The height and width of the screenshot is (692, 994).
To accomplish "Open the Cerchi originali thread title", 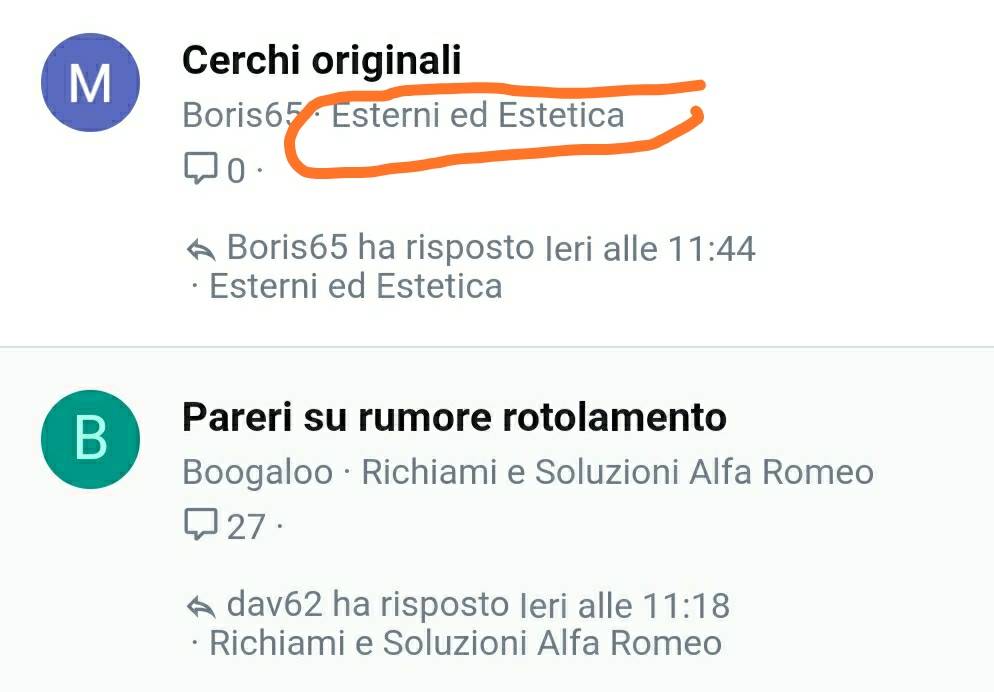I will click(321, 61).
